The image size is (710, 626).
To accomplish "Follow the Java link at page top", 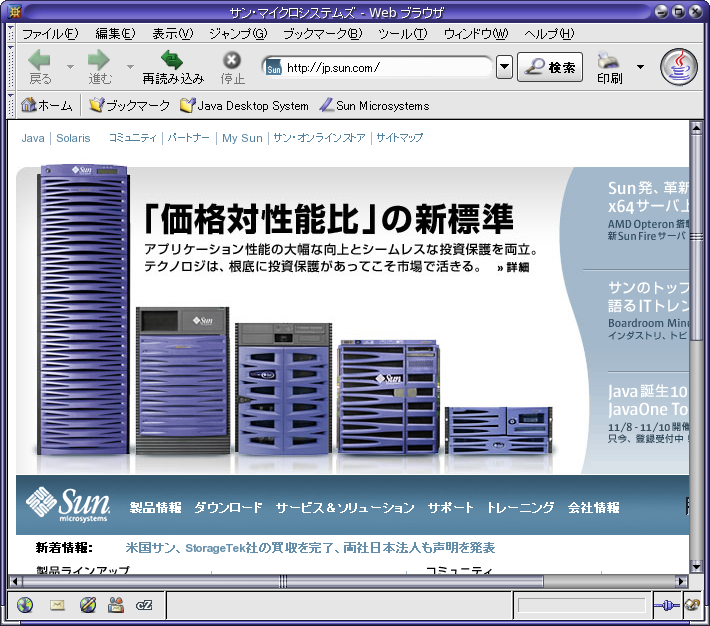I will pos(33,138).
